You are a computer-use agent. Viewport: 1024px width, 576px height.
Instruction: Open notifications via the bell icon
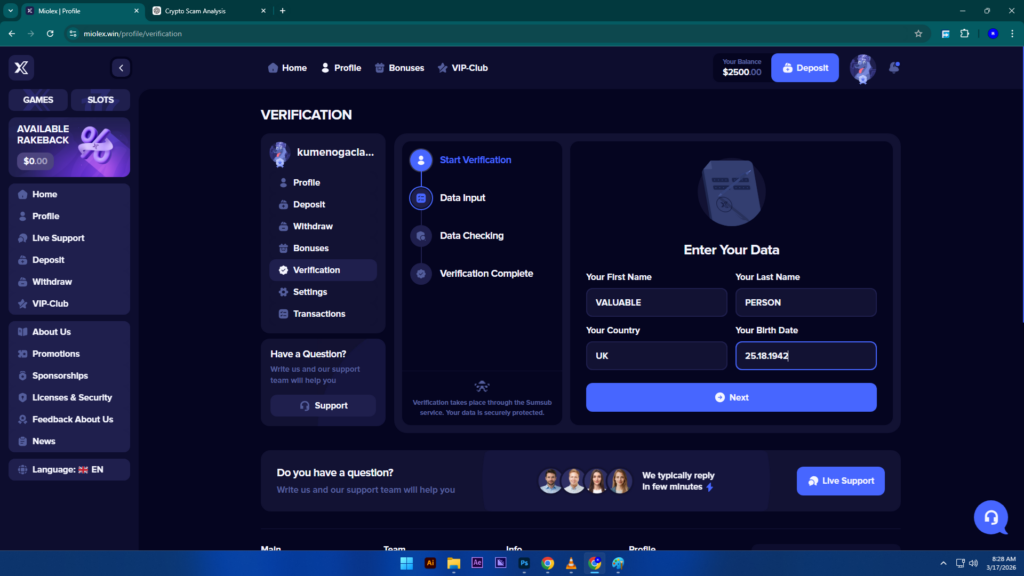894,67
